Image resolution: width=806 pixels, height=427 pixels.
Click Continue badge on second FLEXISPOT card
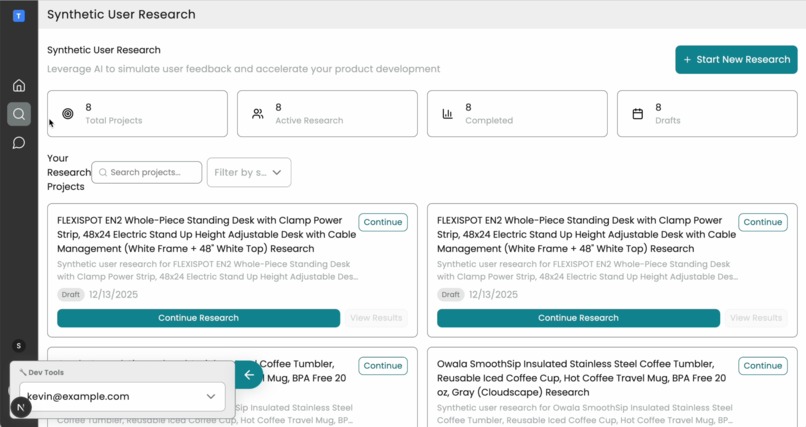tap(763, 222)
